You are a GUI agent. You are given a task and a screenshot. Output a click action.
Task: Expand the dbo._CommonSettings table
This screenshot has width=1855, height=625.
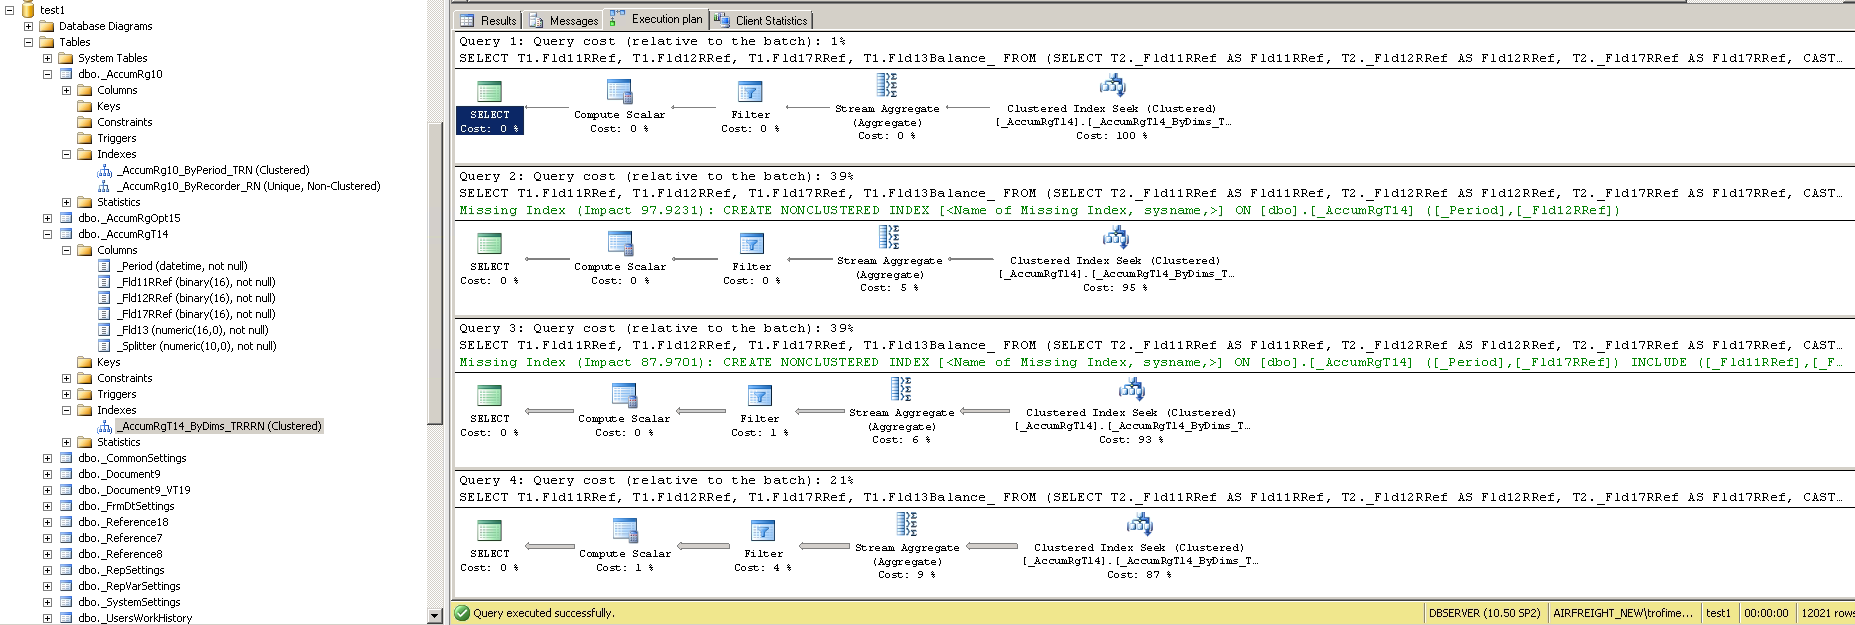(47, 458)
